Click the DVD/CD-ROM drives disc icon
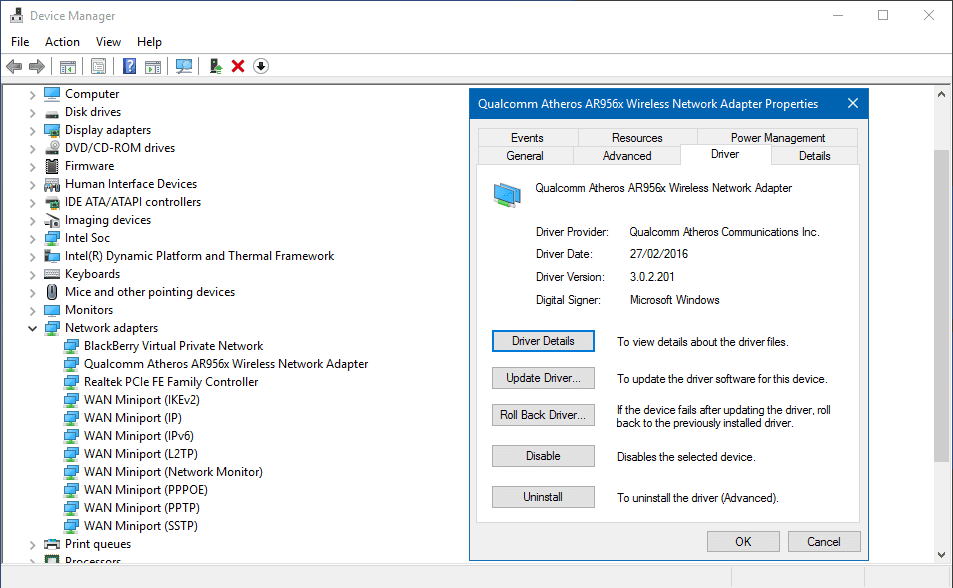 click(52, 148)
